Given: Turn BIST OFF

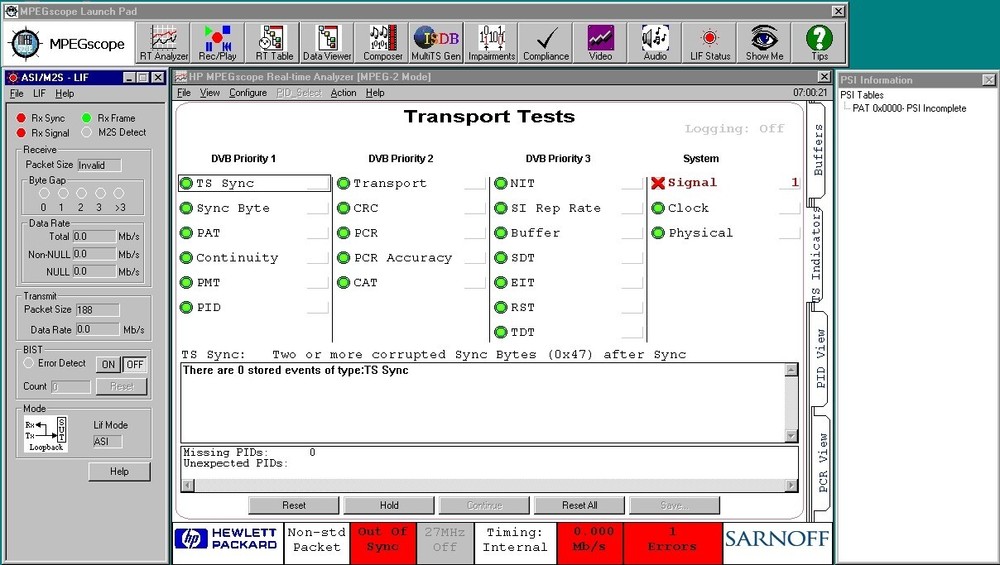Looking at the screenshot, I should click(135, 364).
